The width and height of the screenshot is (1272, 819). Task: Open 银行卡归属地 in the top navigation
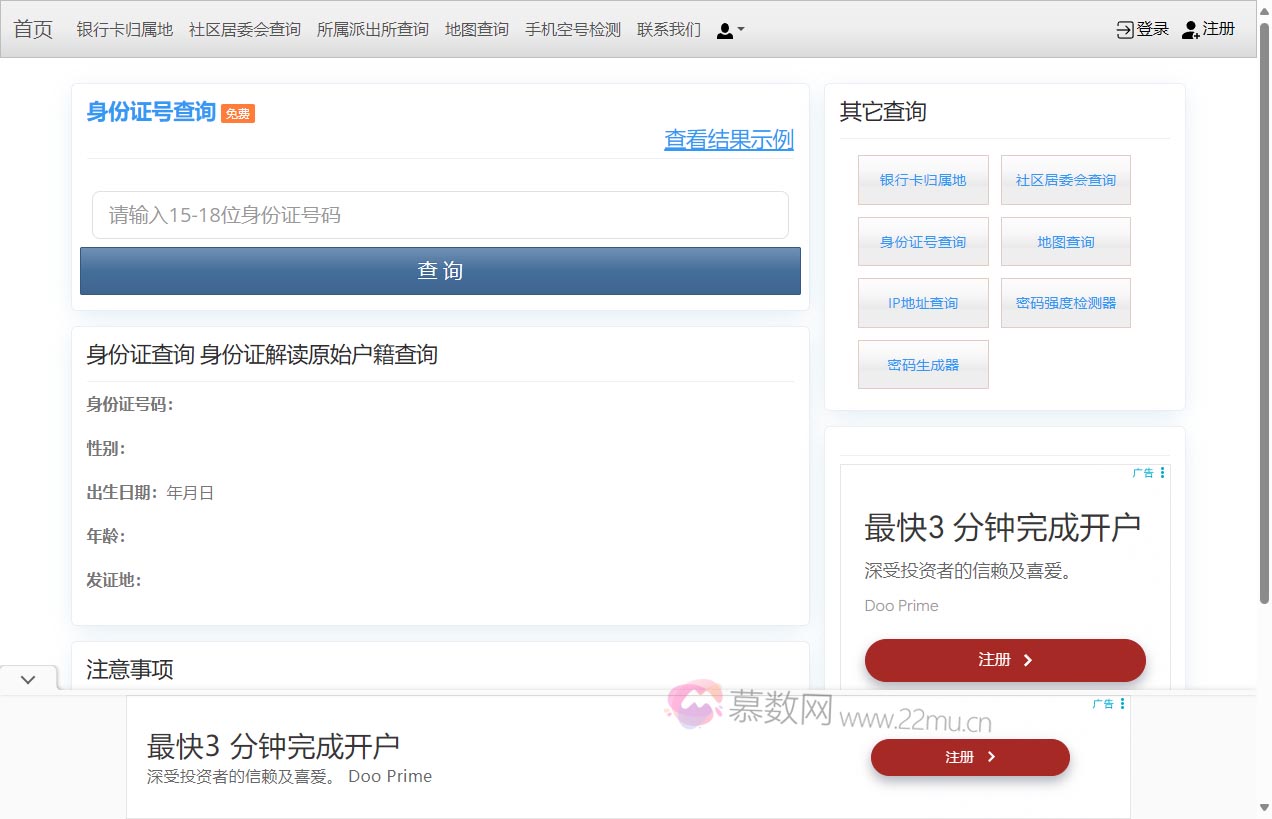pos(124,30)
